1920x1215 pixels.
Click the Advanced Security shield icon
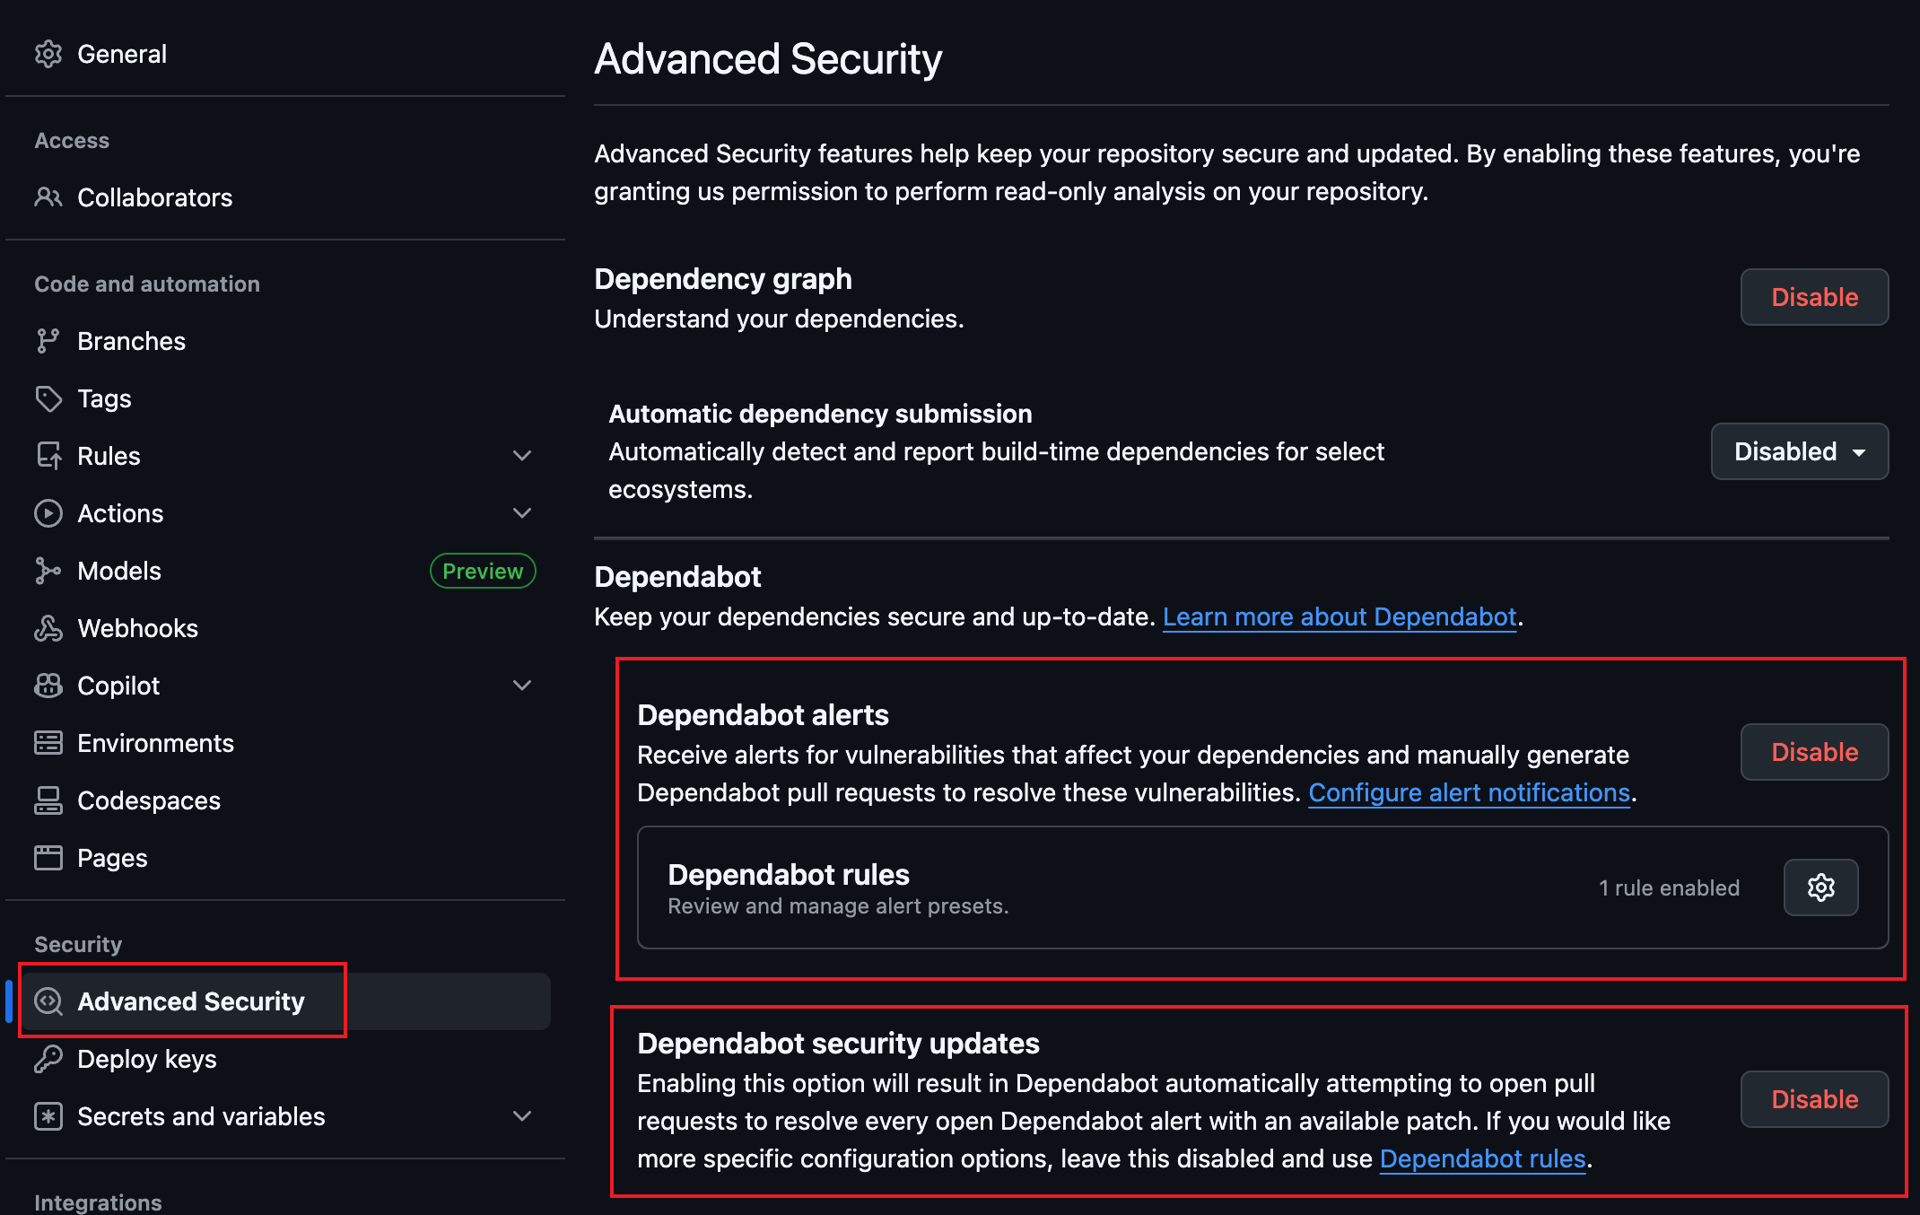tap(48, 1001)
